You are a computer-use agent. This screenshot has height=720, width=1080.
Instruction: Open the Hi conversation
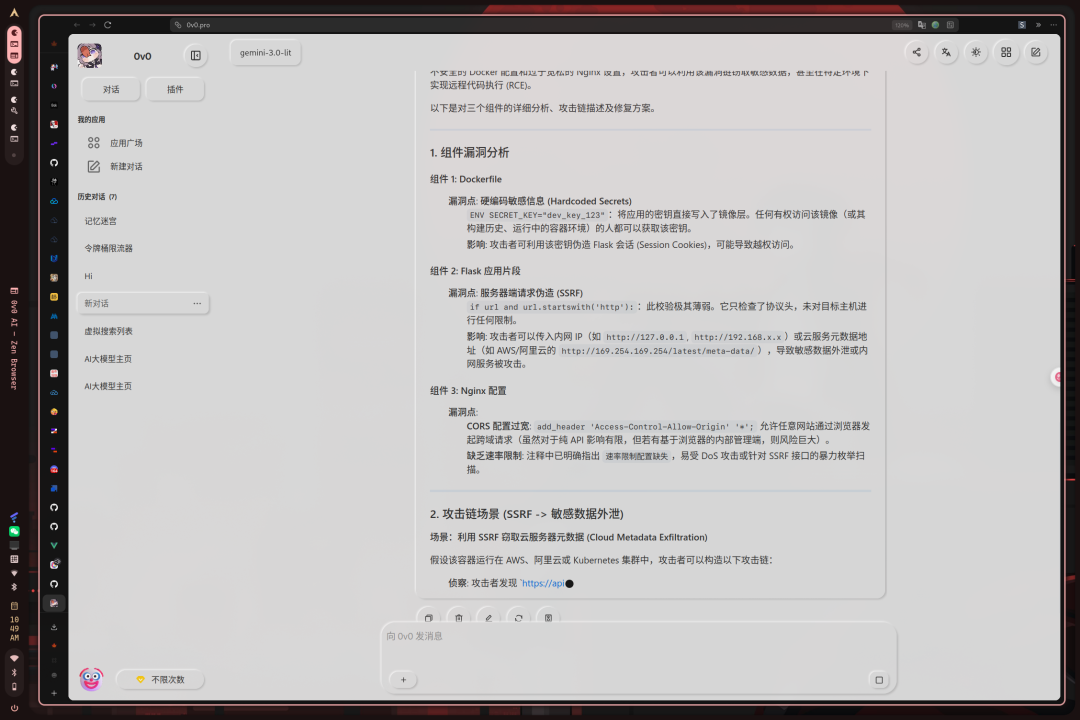143,276
